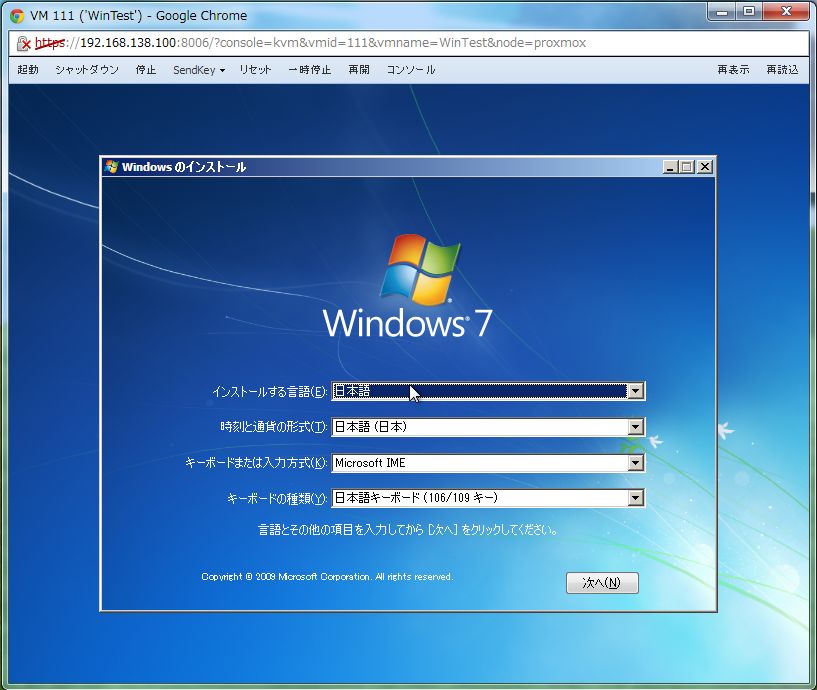Click the 停止 (Stop) toolbar button

click(x=145, y=70)
